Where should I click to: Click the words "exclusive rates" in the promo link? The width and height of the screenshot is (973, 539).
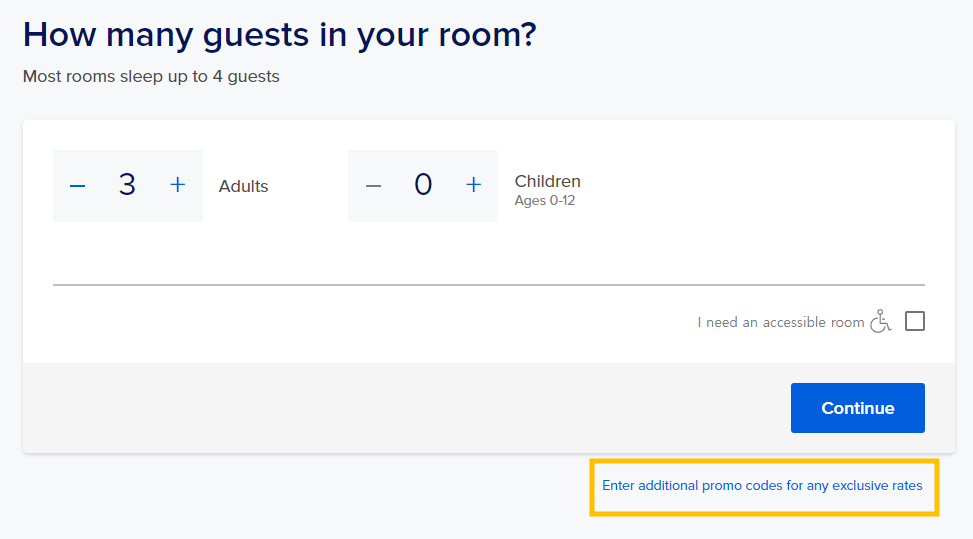coord(877,486)
